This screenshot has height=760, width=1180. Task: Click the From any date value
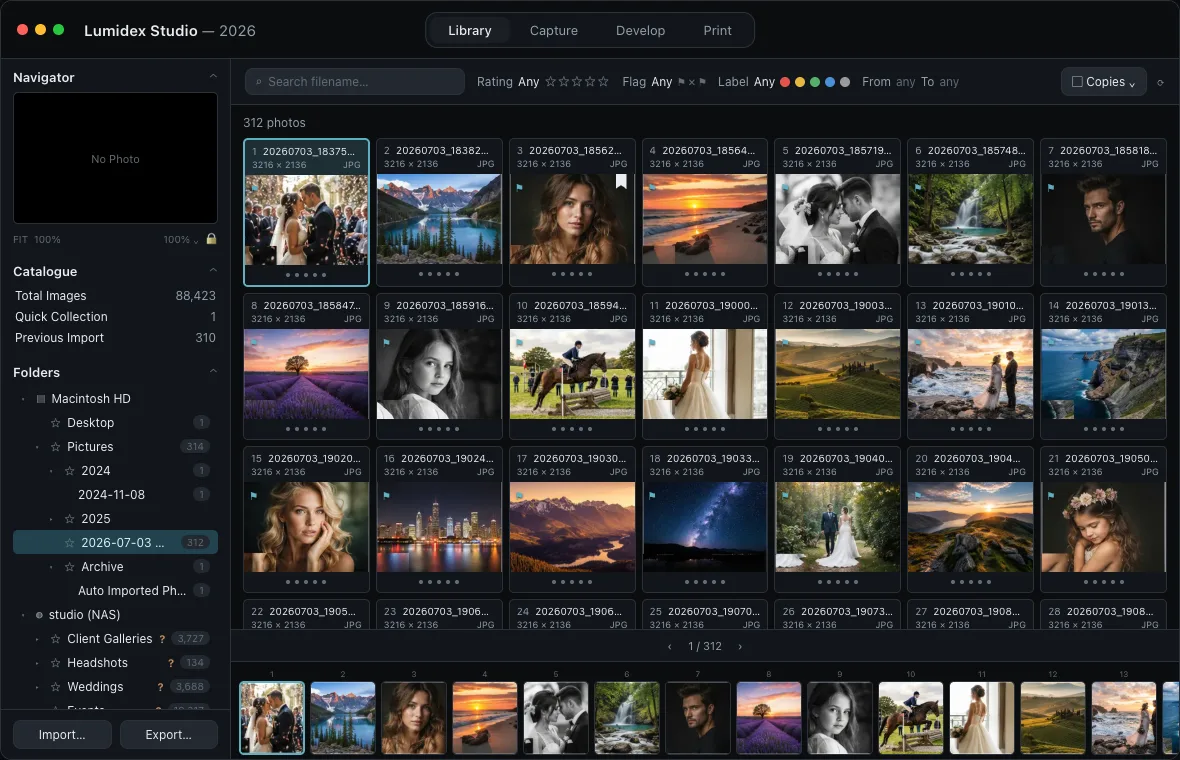pos(905,81)
